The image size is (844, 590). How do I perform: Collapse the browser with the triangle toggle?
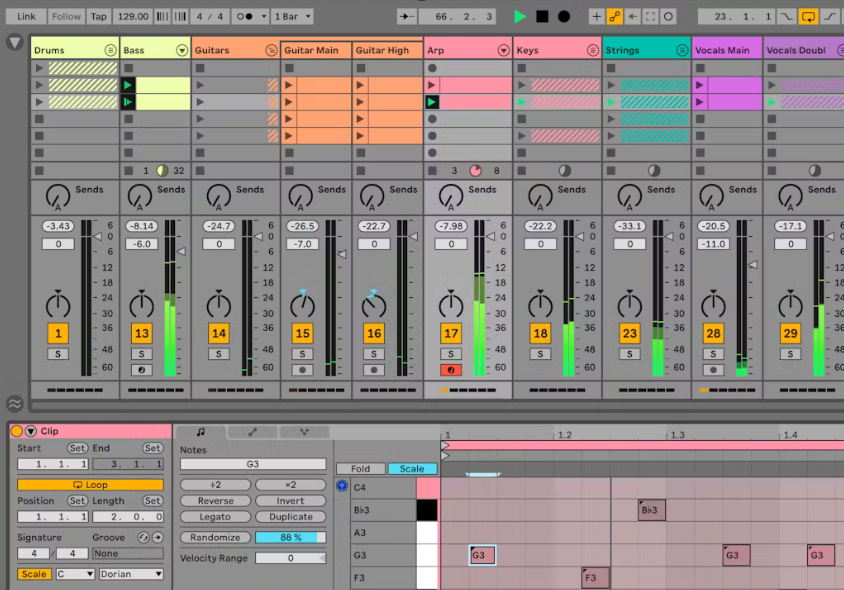(x=15, y=41)
